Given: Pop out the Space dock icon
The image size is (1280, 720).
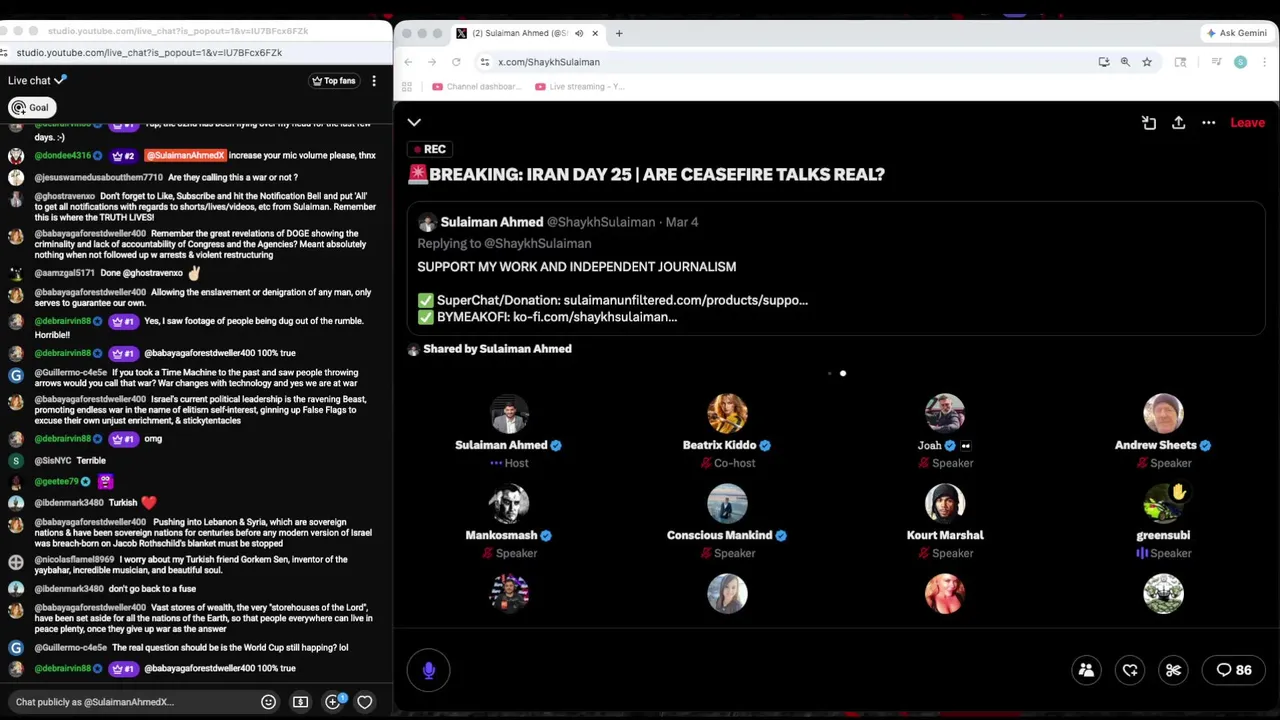Looking at the screenshot, I should tap(1149, 122).
